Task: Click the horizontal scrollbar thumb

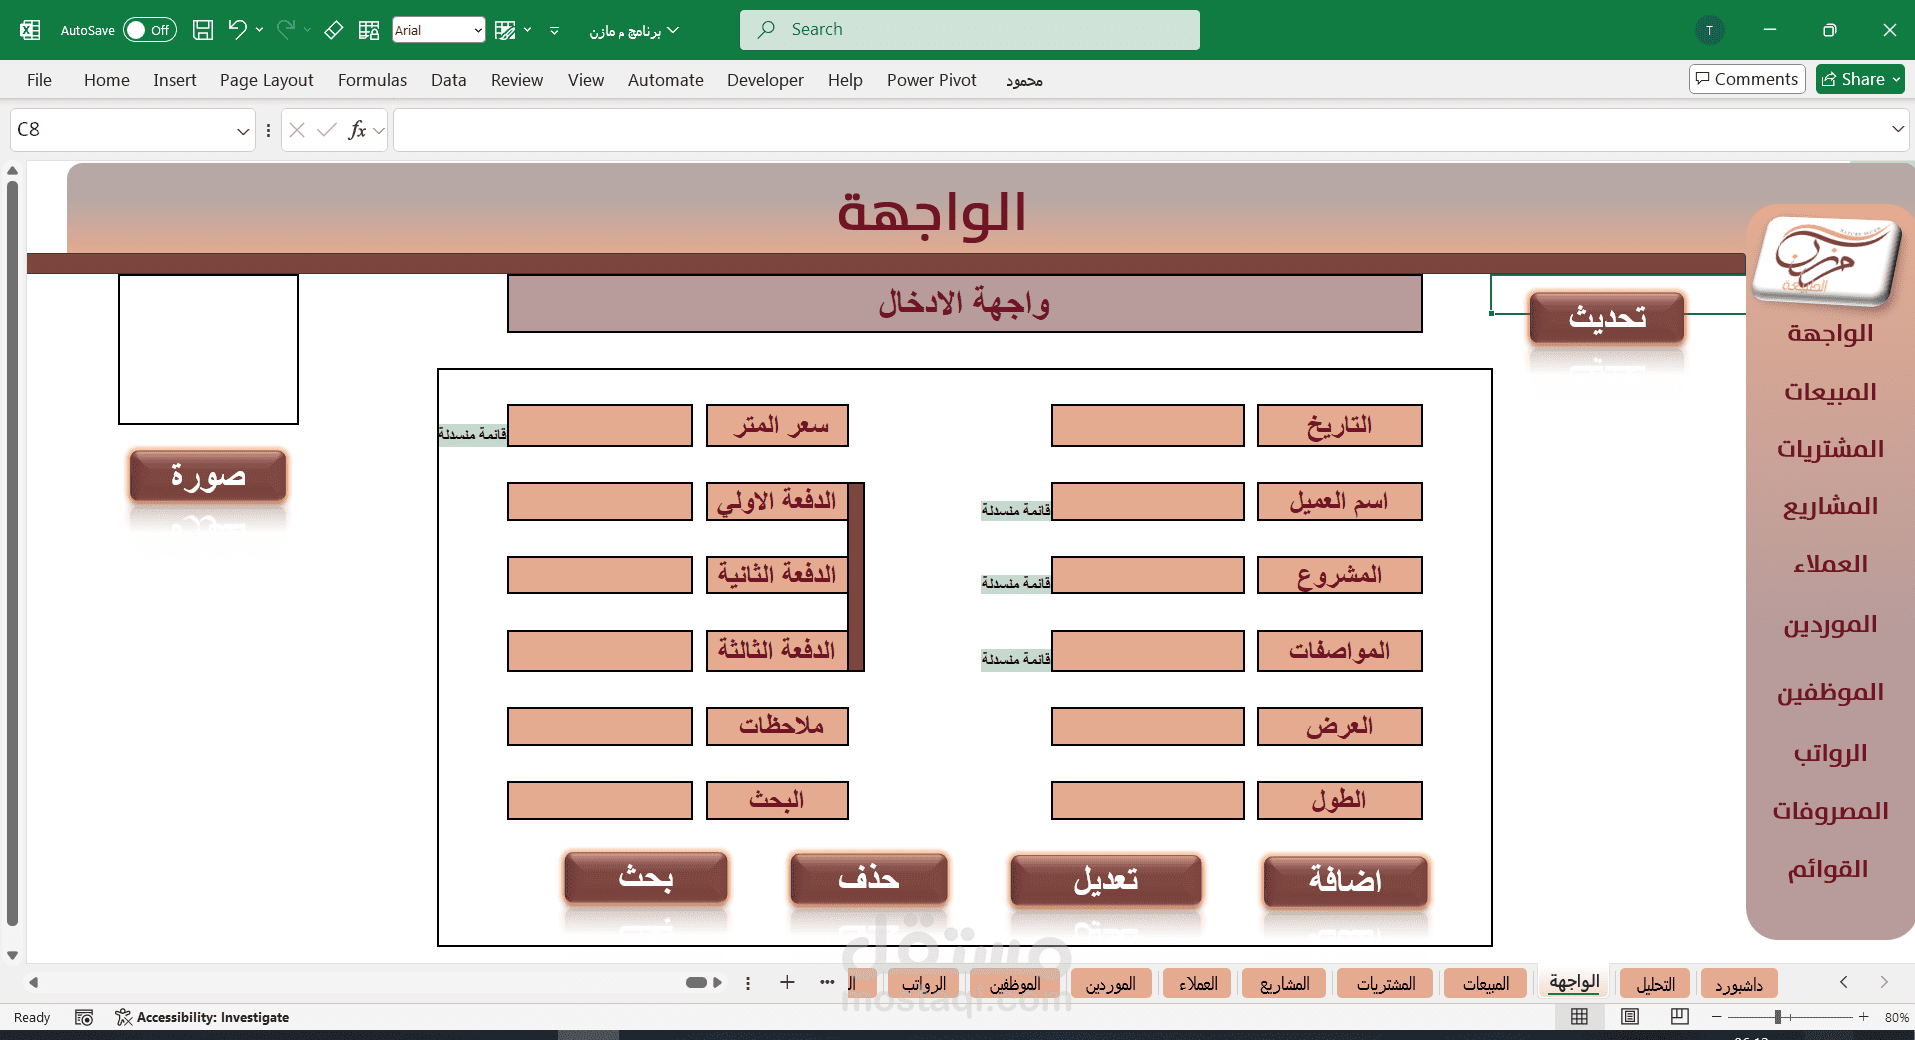Action: 696,982
